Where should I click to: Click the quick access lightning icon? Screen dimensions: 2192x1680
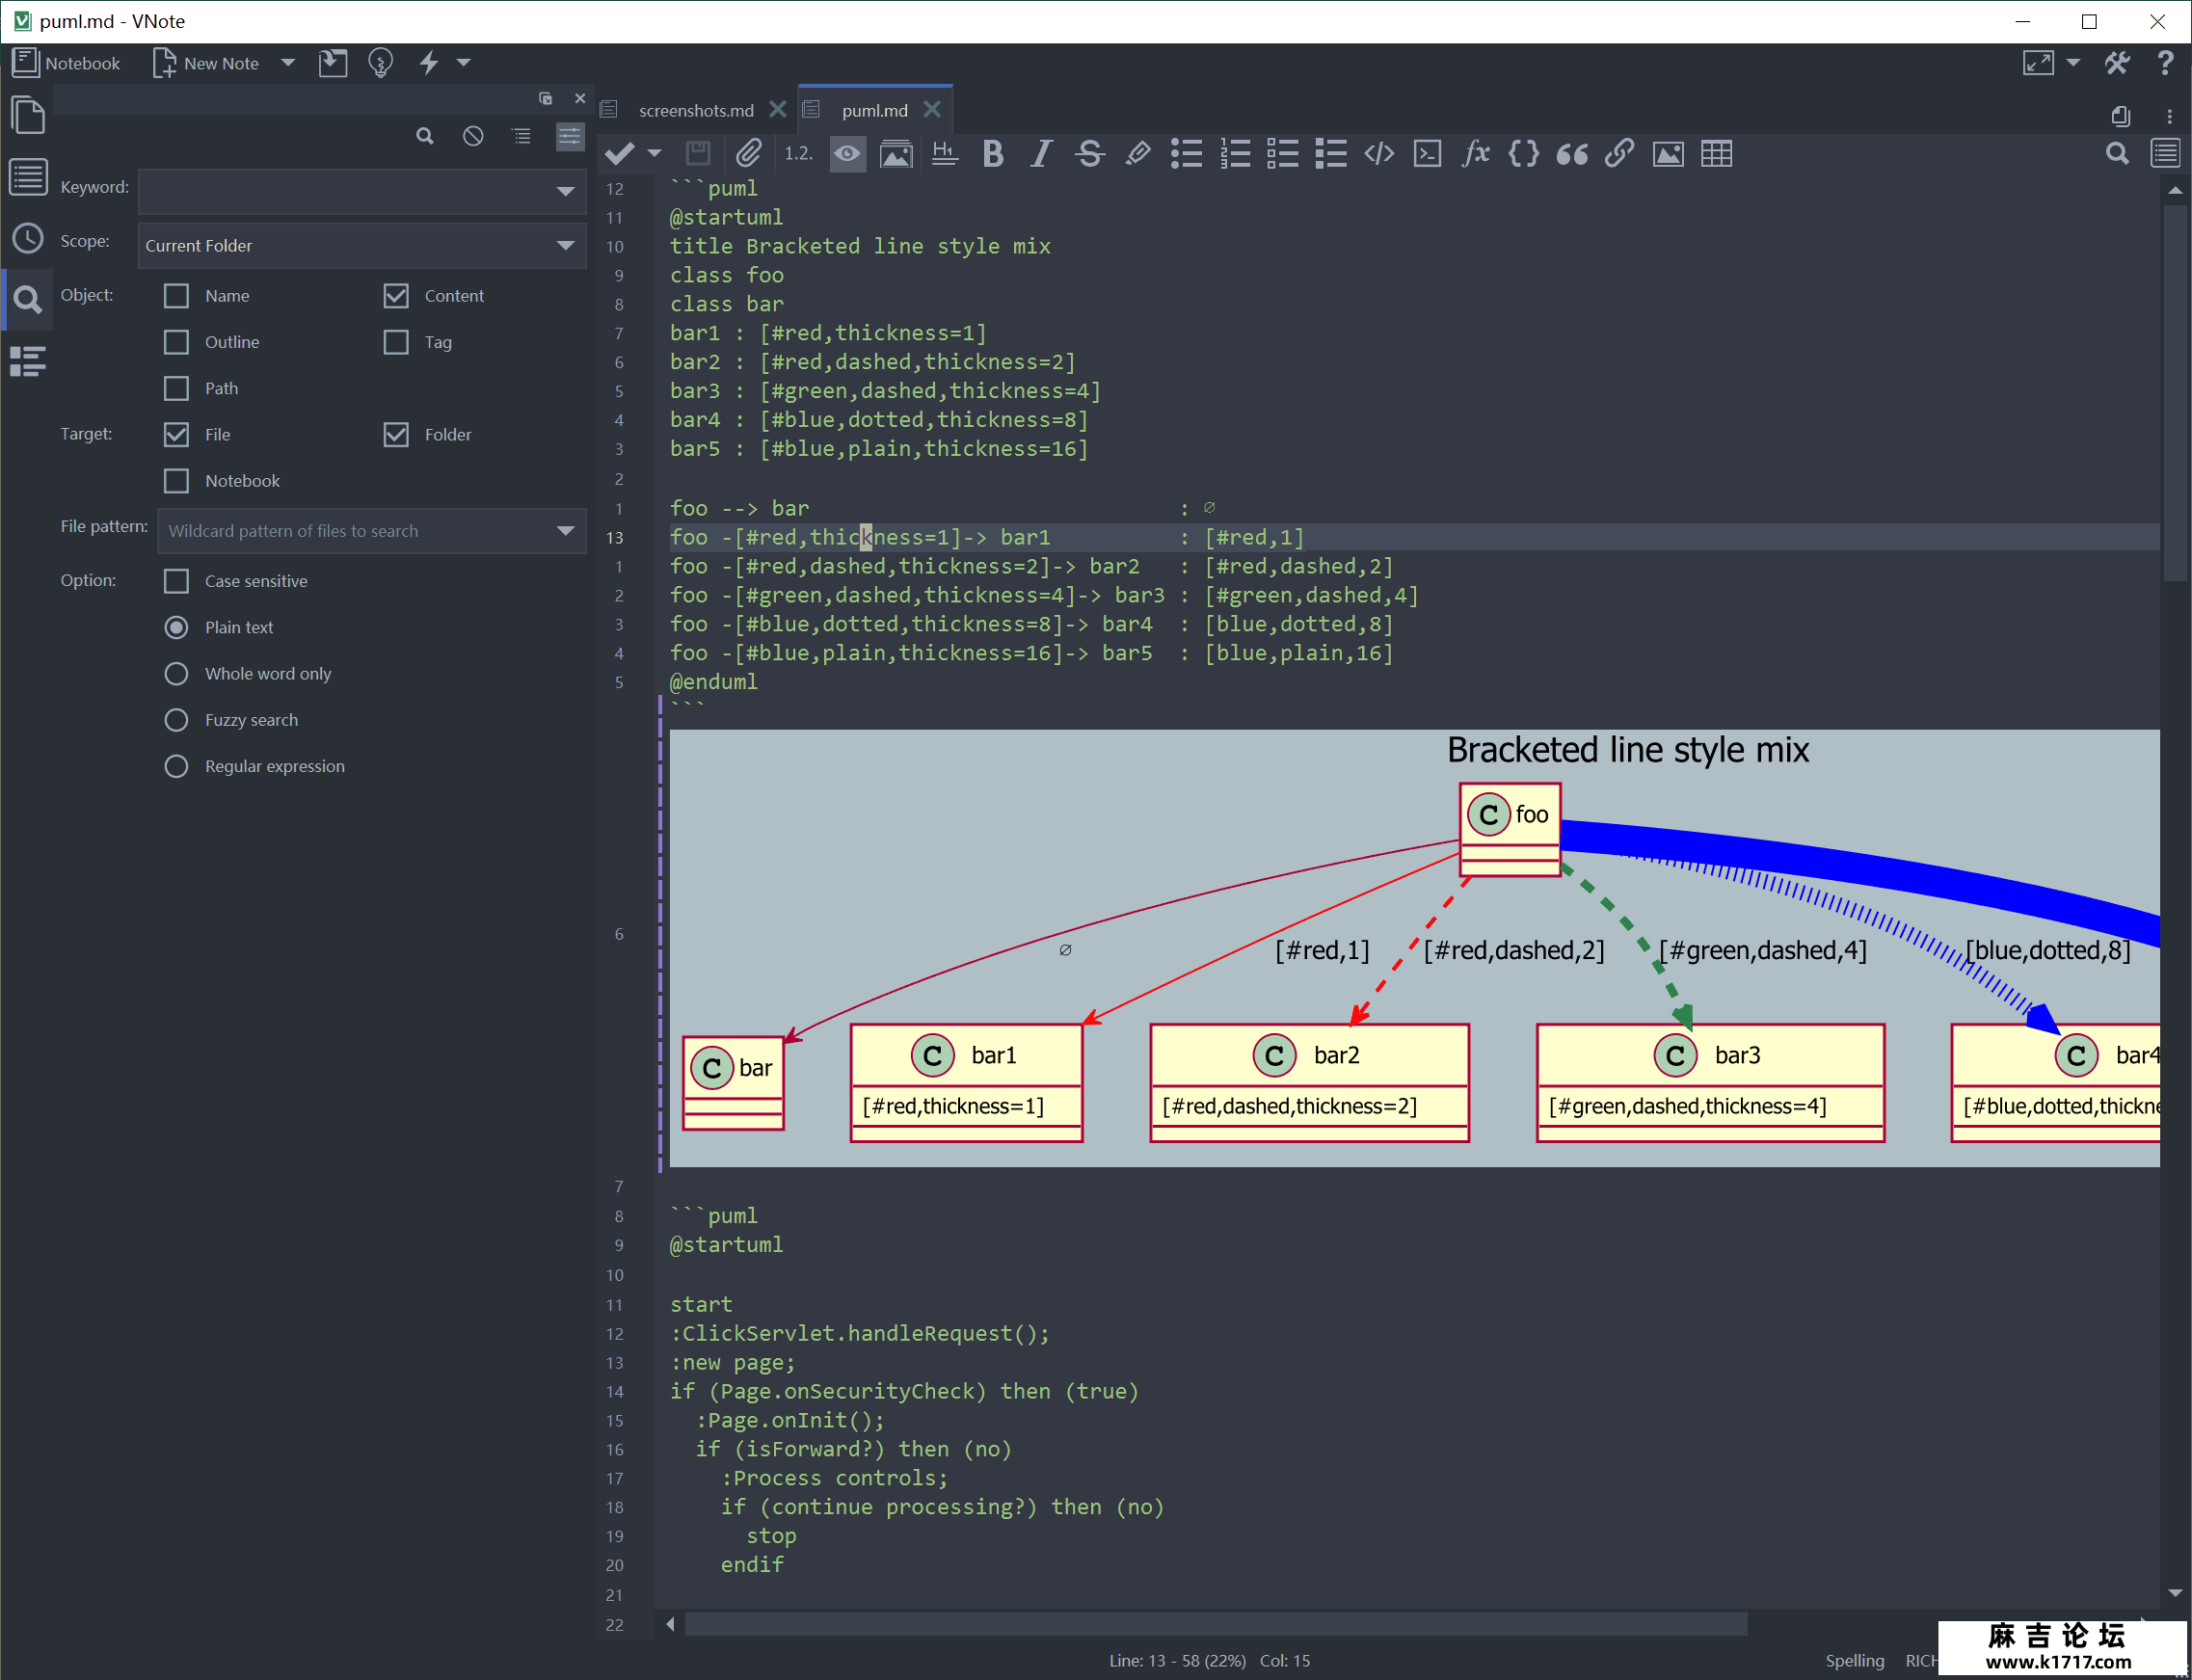coord(429,63)
